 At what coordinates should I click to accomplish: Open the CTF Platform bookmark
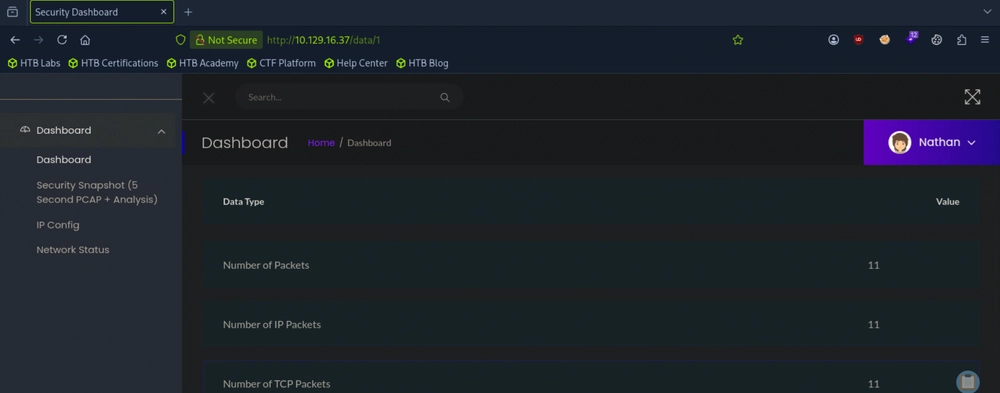(281, 63)
